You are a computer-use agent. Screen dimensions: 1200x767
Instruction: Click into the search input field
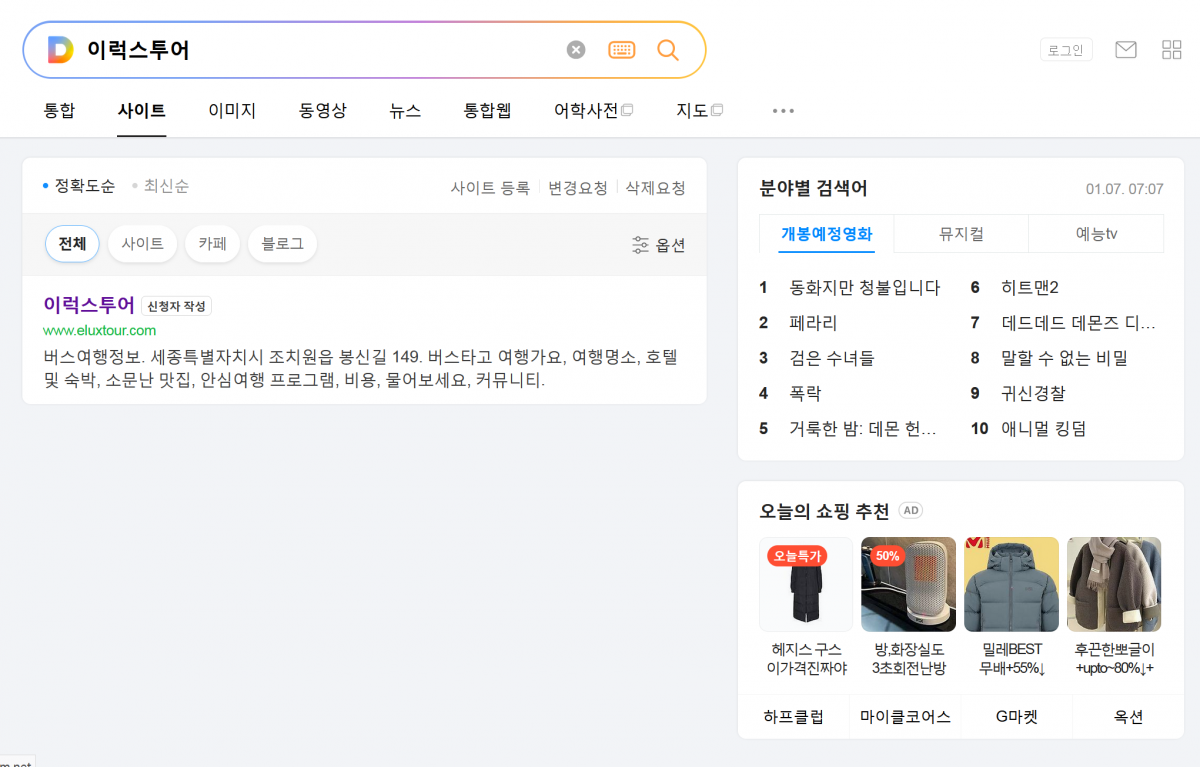320,50
